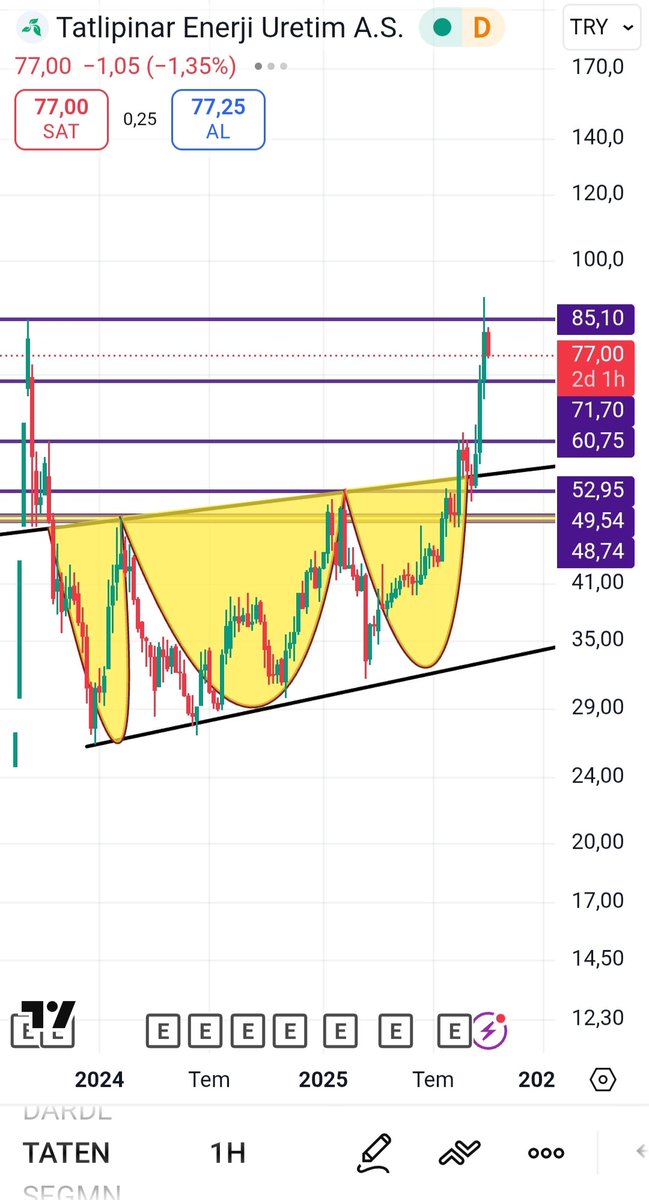The height and width of the screenshot is (1200, 649).
Task: Change the 1H interval selector
Action: tap(228, 1153)
